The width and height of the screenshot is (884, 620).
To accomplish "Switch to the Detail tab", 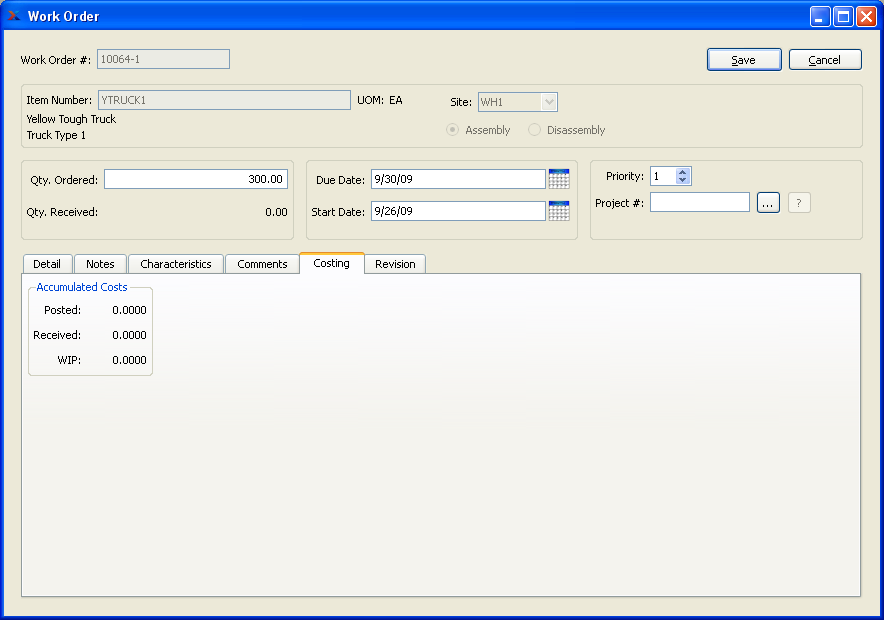I will 47,264.
